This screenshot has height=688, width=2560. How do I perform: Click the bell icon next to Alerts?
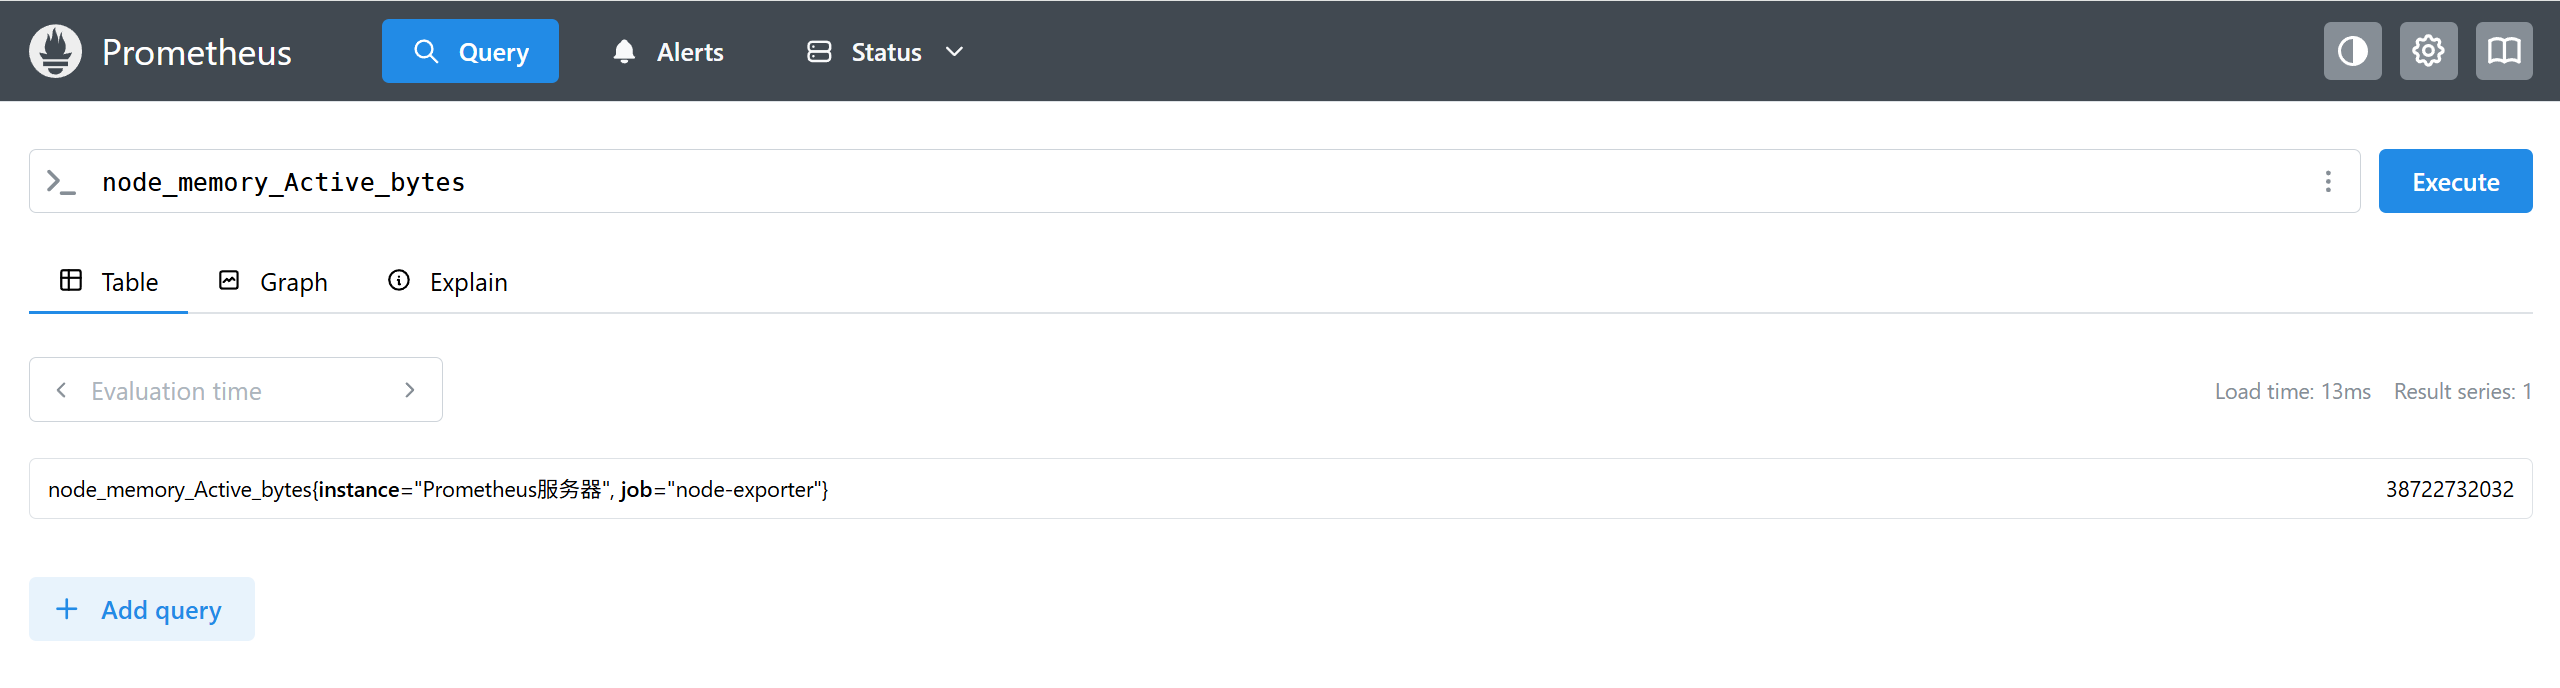[x=624, y=52]
